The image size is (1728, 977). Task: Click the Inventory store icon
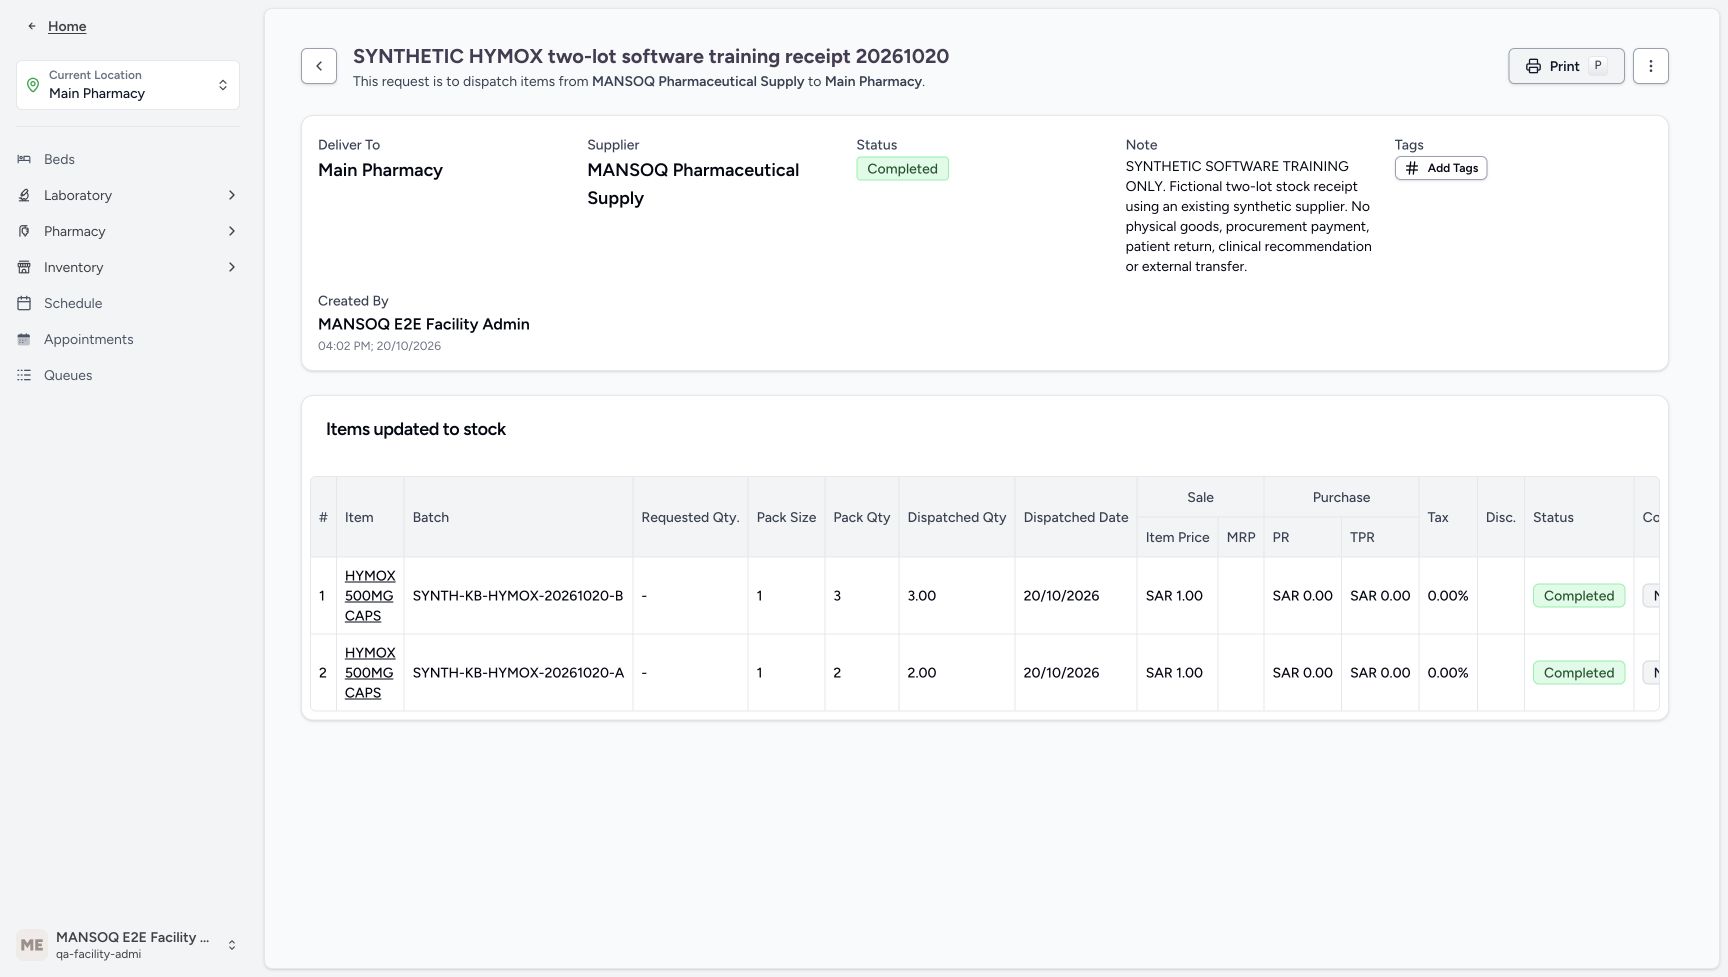(x=24, y=267)
